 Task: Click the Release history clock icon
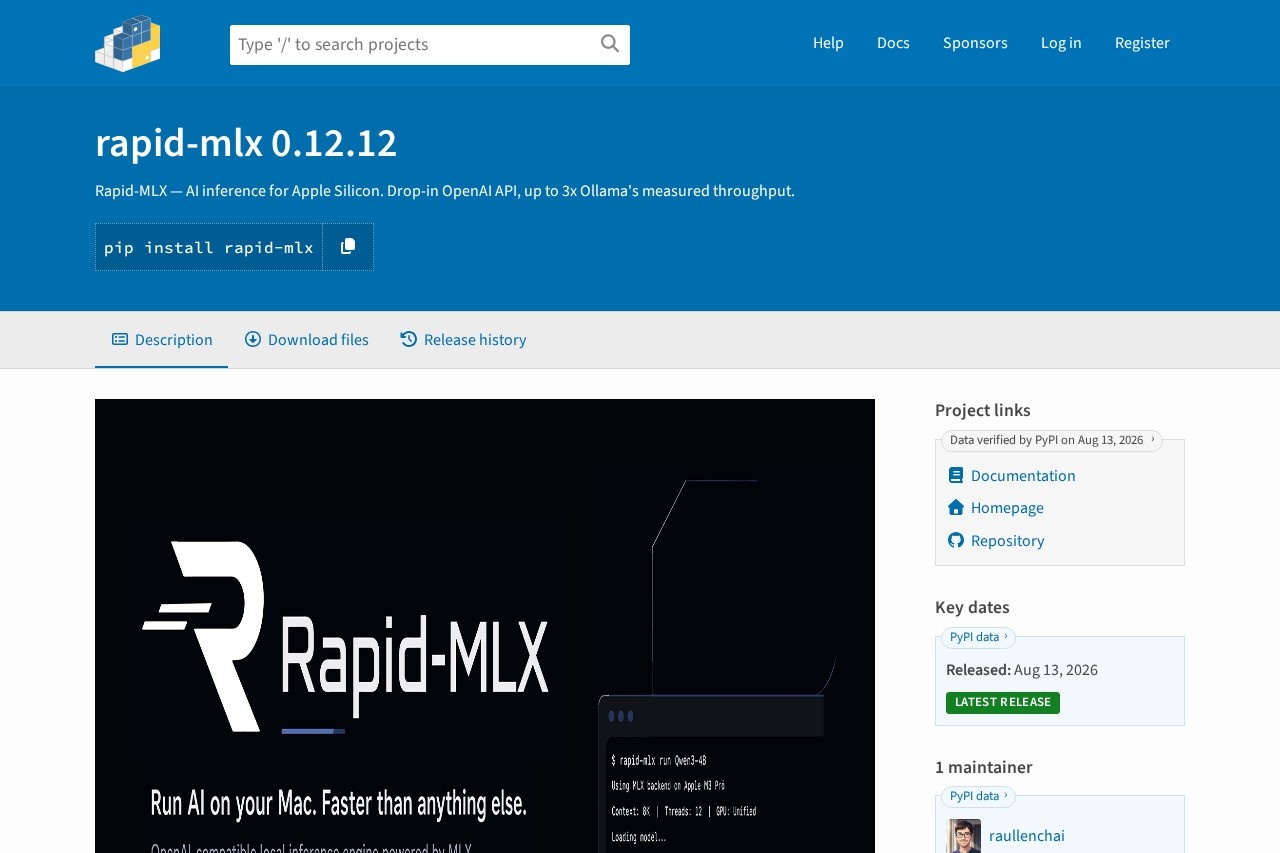[x=409, y=339]
